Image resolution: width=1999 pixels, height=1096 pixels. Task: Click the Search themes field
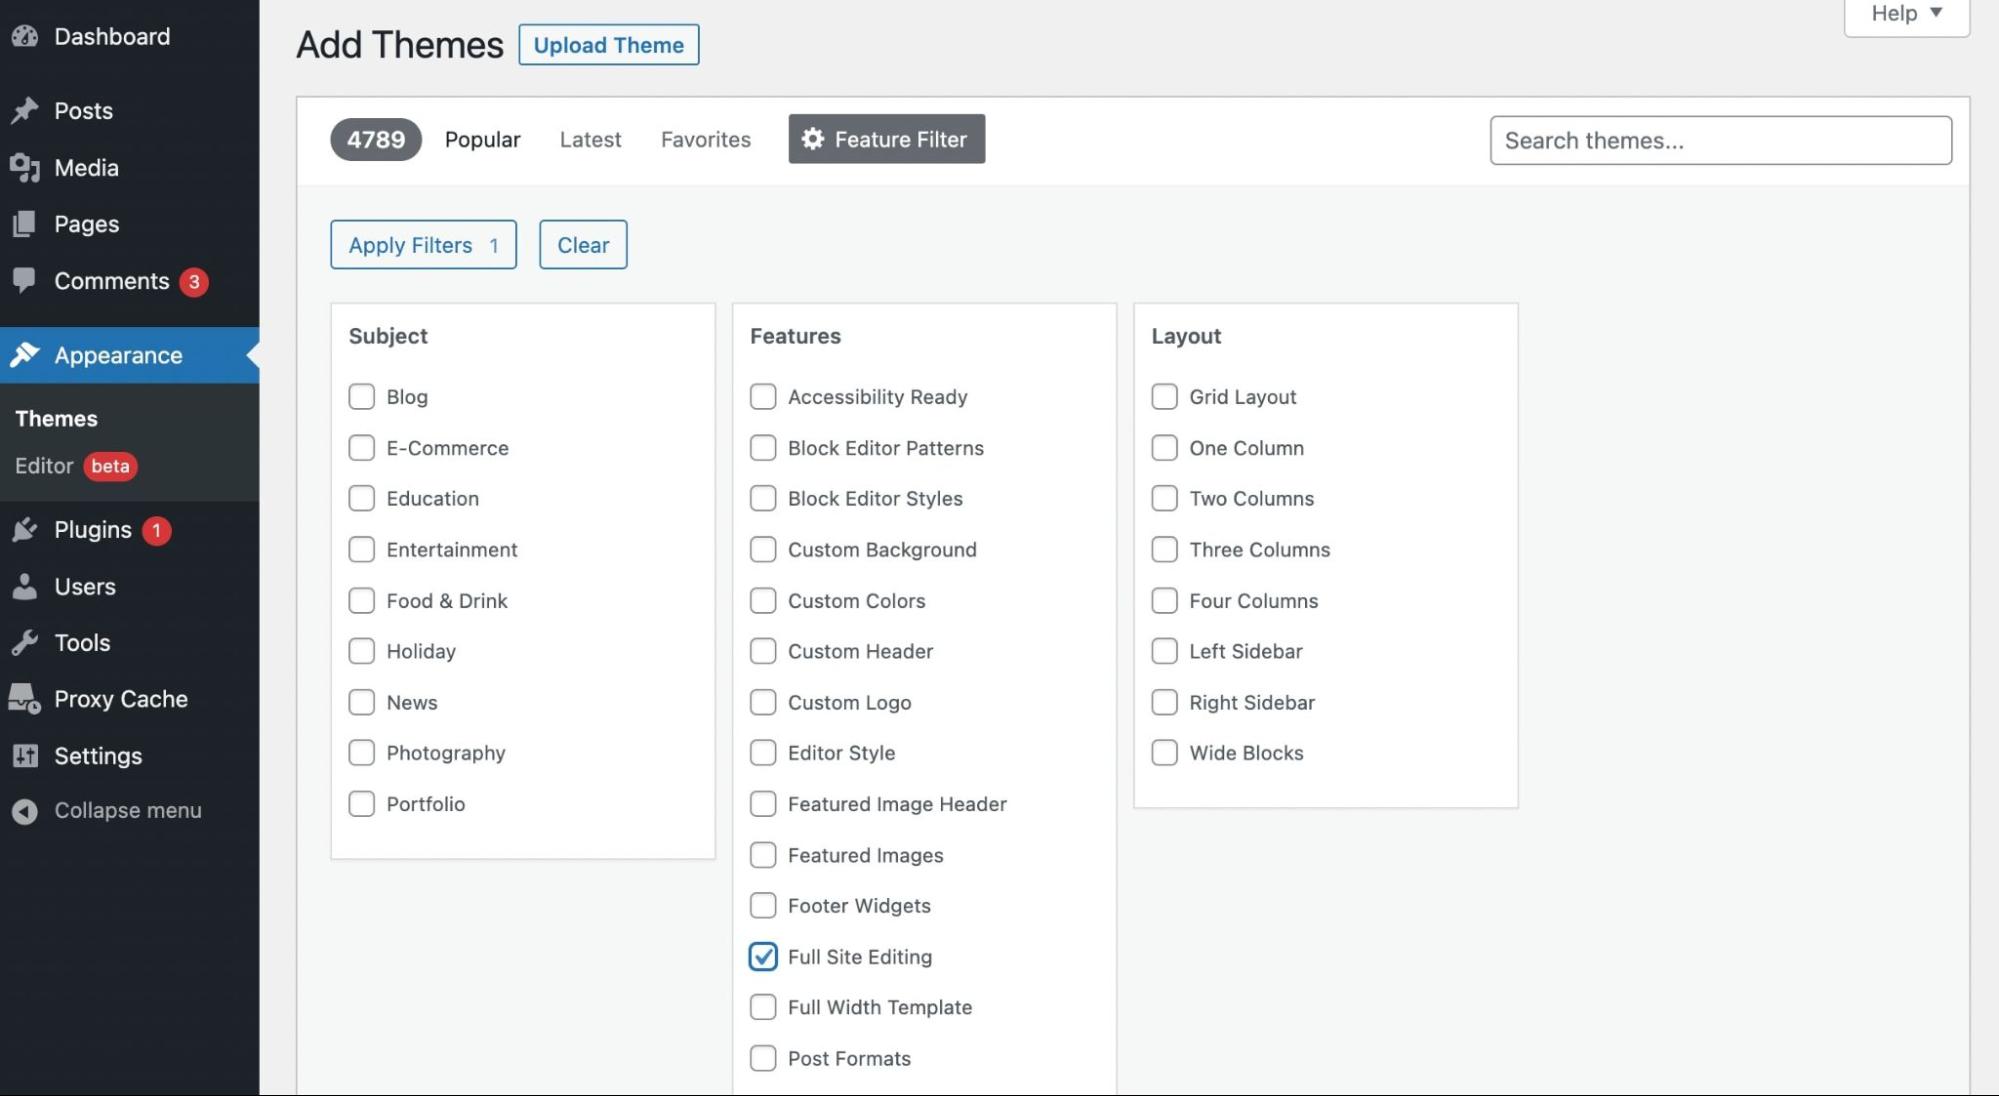(x=1720, y=140)
